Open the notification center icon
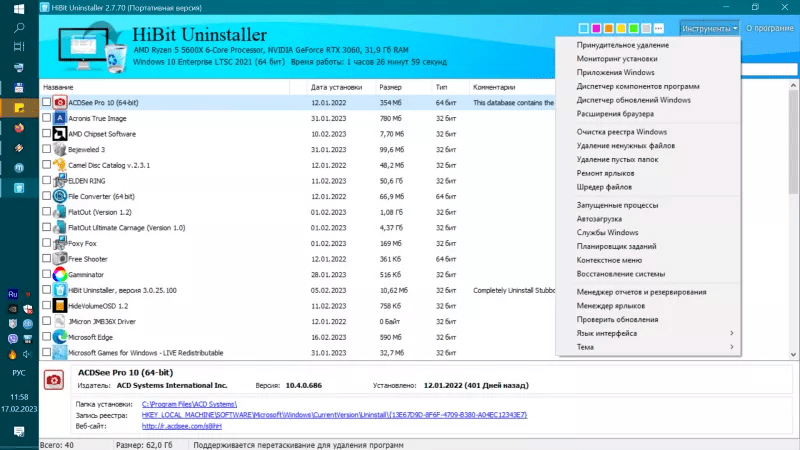Viewport: 800px width, 450px height. pos(19,432)
